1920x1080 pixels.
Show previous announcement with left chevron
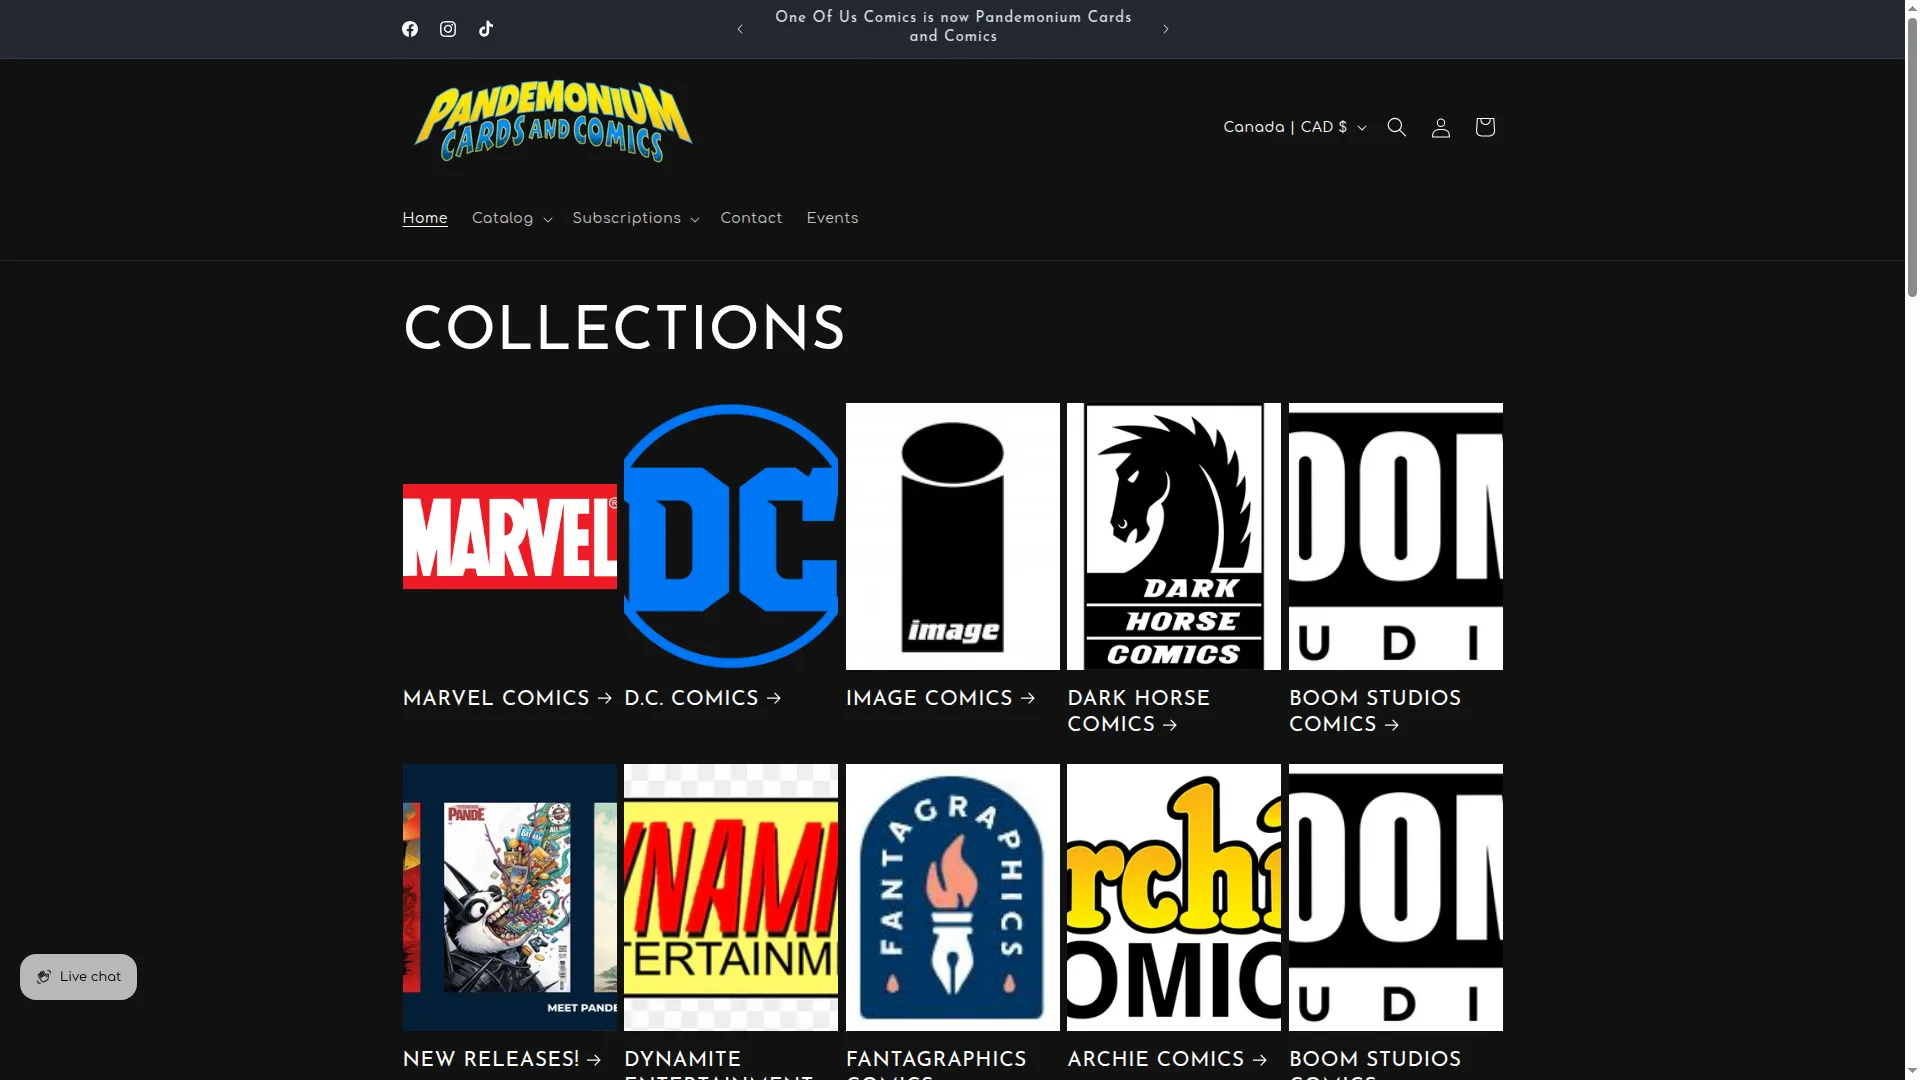pyautogui.click(x=740, y=29)
